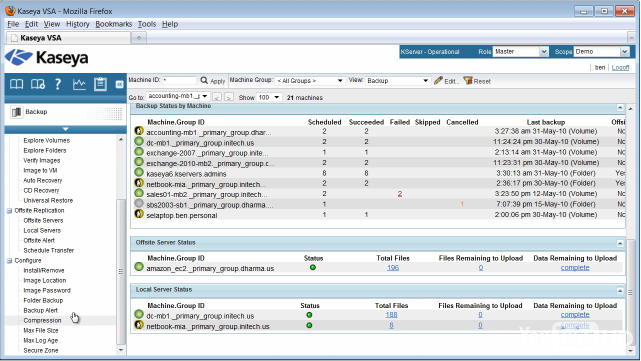The image size is (641, 361).
Task: Click status icon for exchange-2007 machine
Action: click(139, 152)
